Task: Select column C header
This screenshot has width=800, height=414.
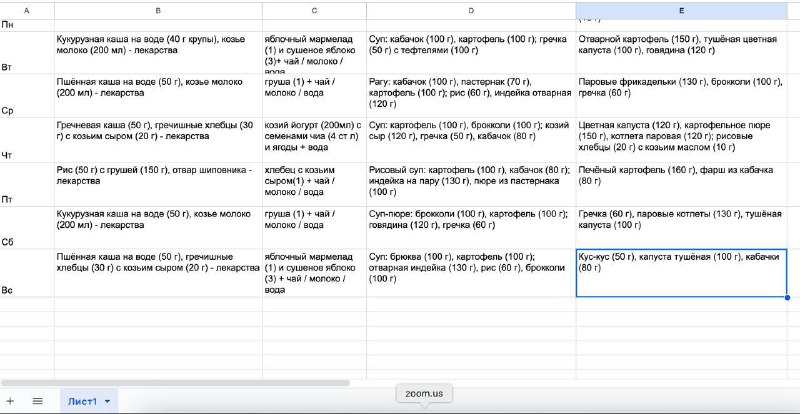Action: point(314,9)
